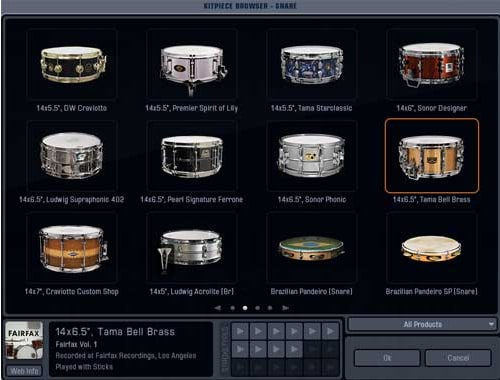Go to previous page with left arrow
This screenshot has width=500, height=380.
[217, 308]
